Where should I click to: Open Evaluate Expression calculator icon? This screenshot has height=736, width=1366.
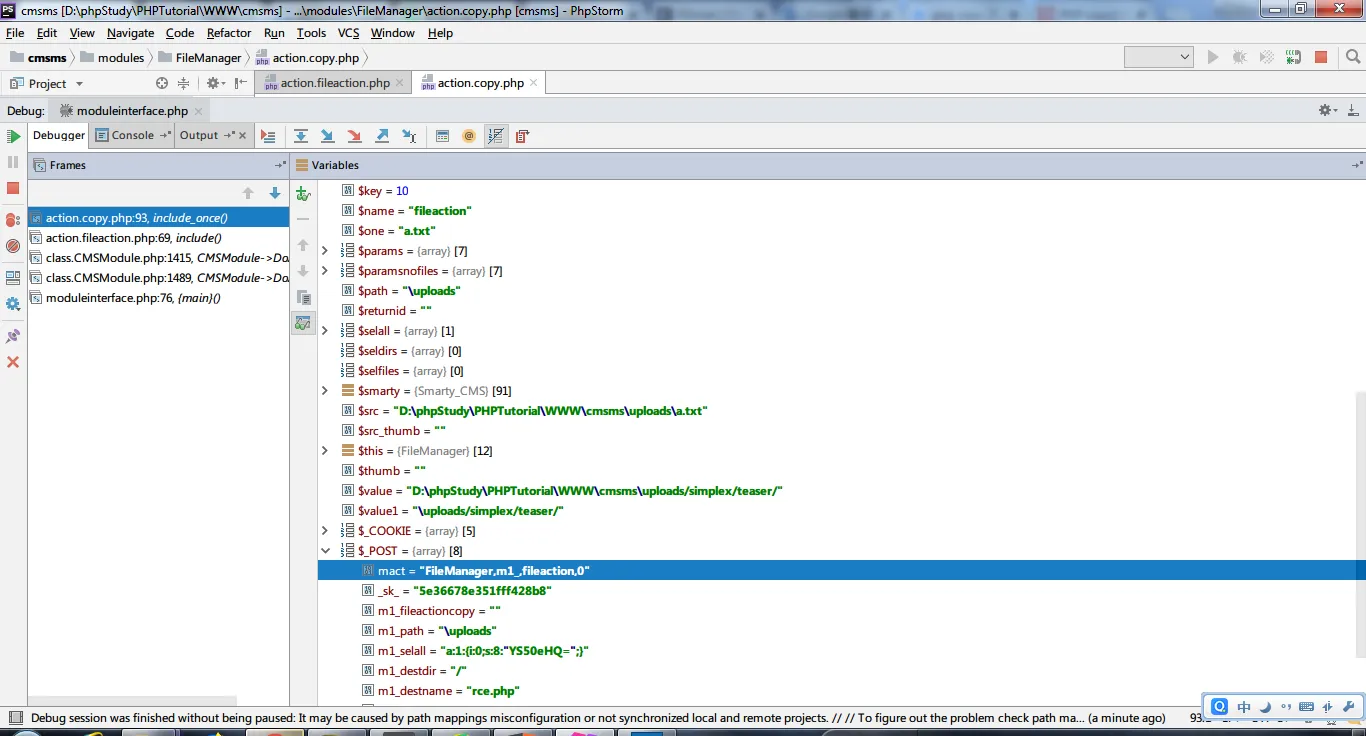(x=442, y=136)
